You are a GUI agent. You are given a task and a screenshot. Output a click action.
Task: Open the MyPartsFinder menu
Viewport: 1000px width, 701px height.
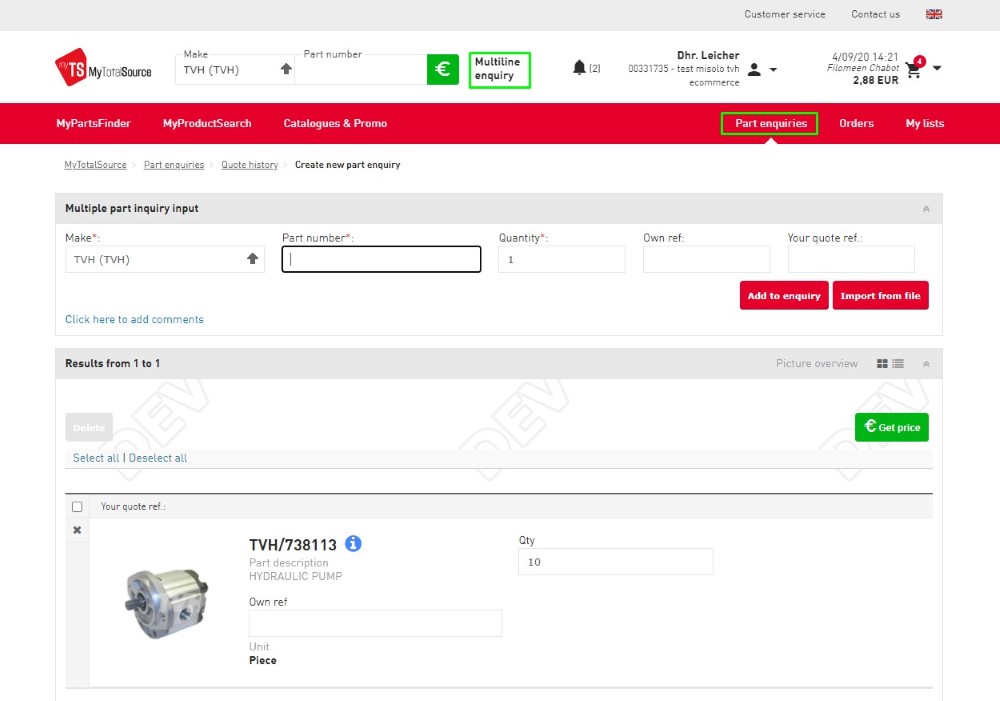(93, 123)
